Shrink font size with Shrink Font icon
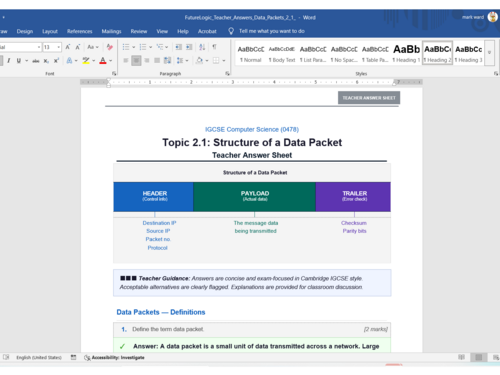Screen dimensions: 500x375 78,47
